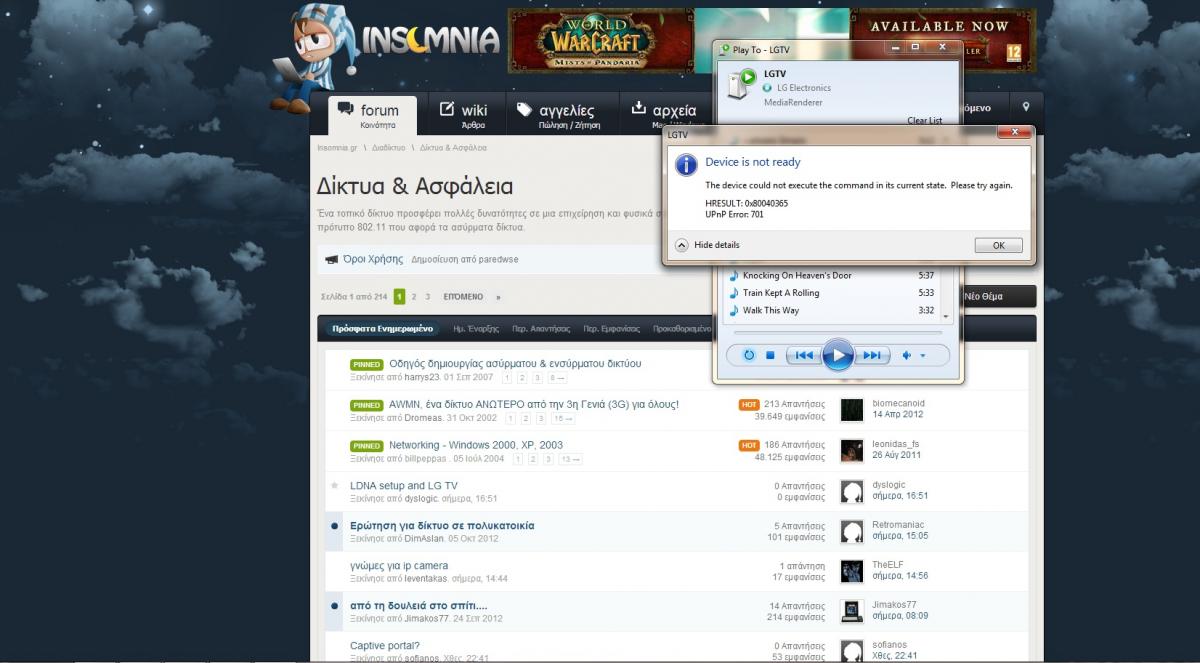Open the Networking - Windows 2000, XP, 2003 topic

[x=476, y=445]
